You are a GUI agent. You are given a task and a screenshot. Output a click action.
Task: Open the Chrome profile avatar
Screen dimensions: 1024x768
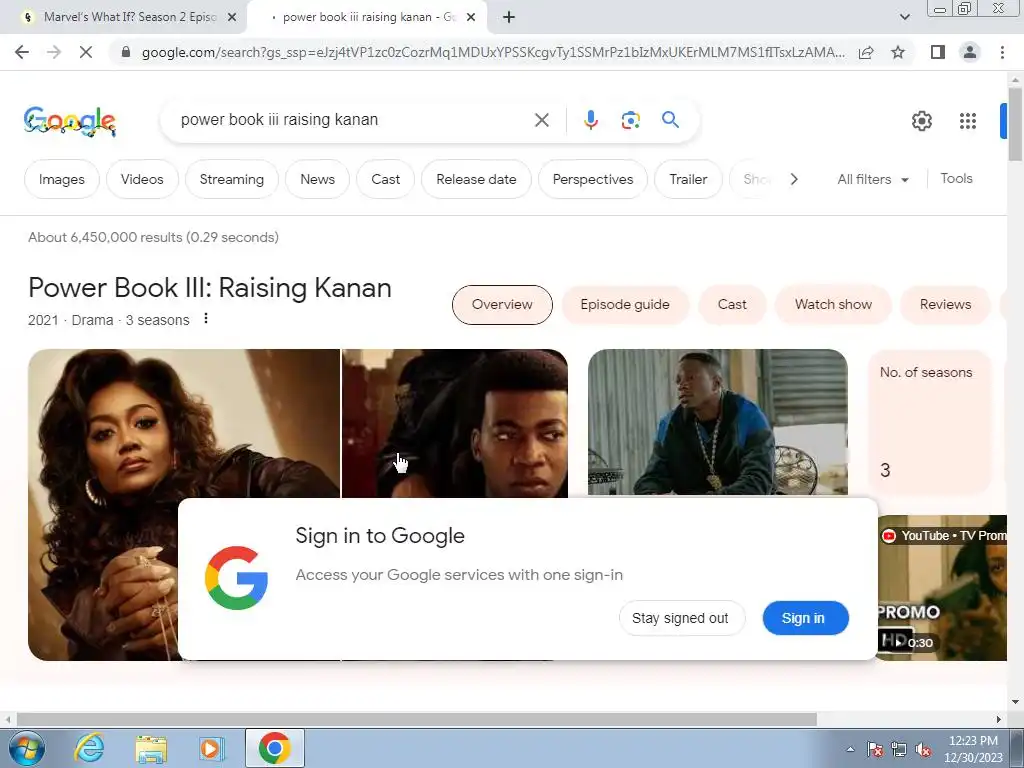(970, 52)
